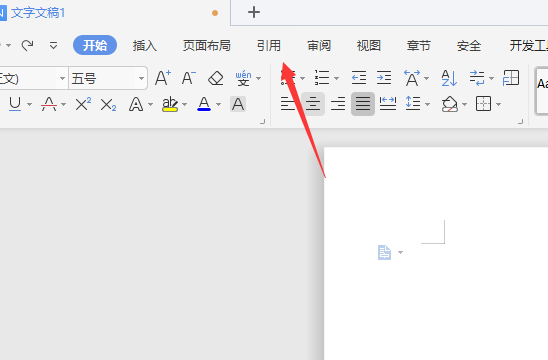This screenshot has height=360, width=548.
Task: Toggle character shading button
Action: click(x=238, y=104)
